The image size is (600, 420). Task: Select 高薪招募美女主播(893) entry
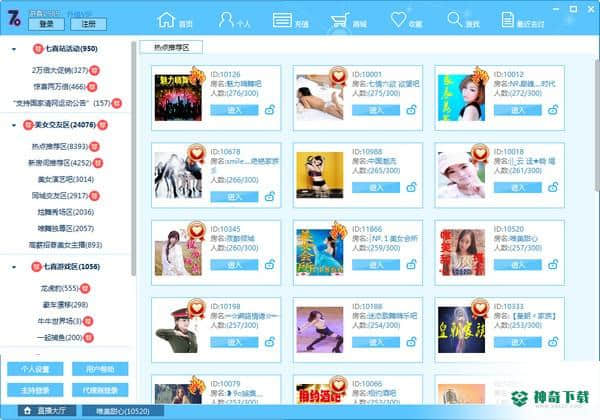[65, 245]
